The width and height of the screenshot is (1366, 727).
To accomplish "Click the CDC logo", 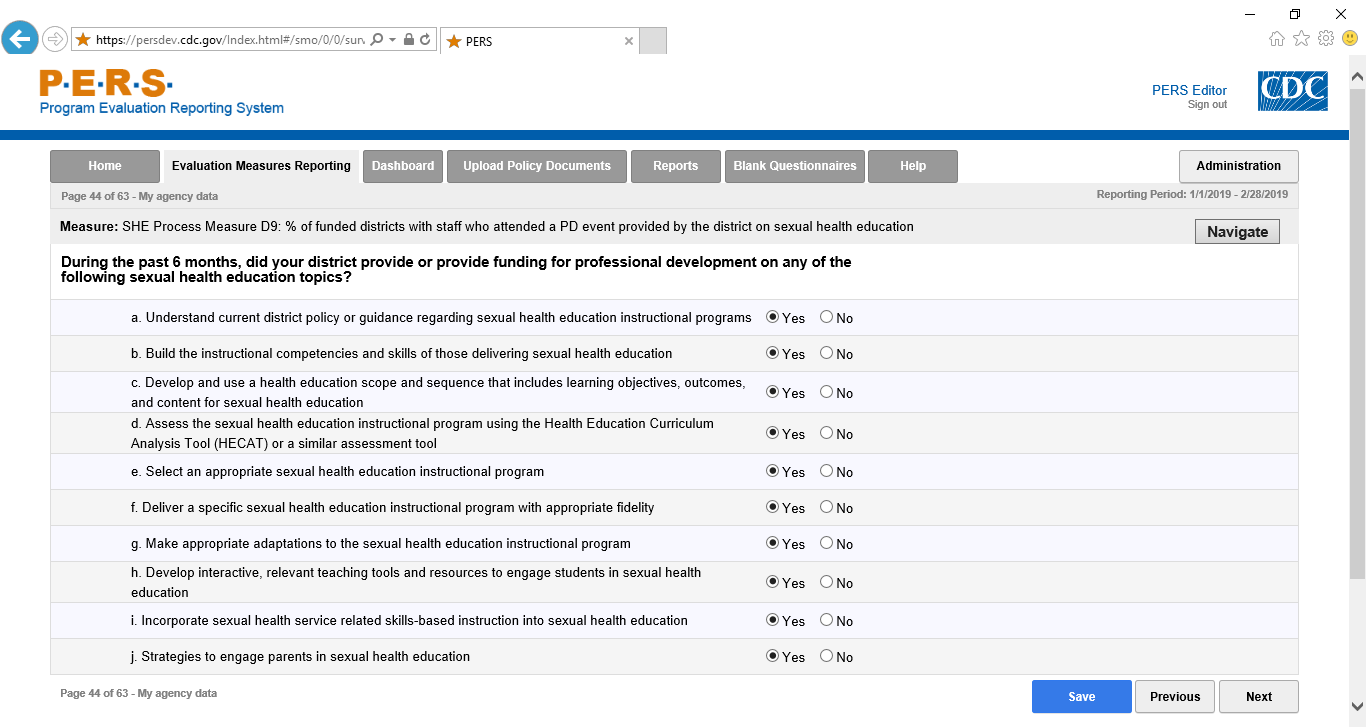I will coord(1292,91).
